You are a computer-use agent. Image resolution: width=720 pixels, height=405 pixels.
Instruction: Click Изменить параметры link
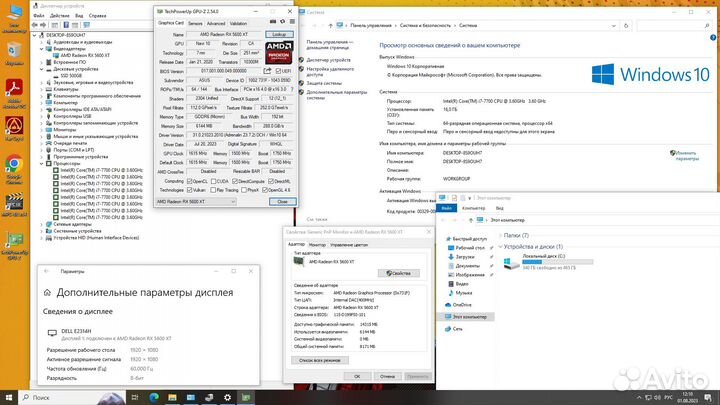coord(687,156)
